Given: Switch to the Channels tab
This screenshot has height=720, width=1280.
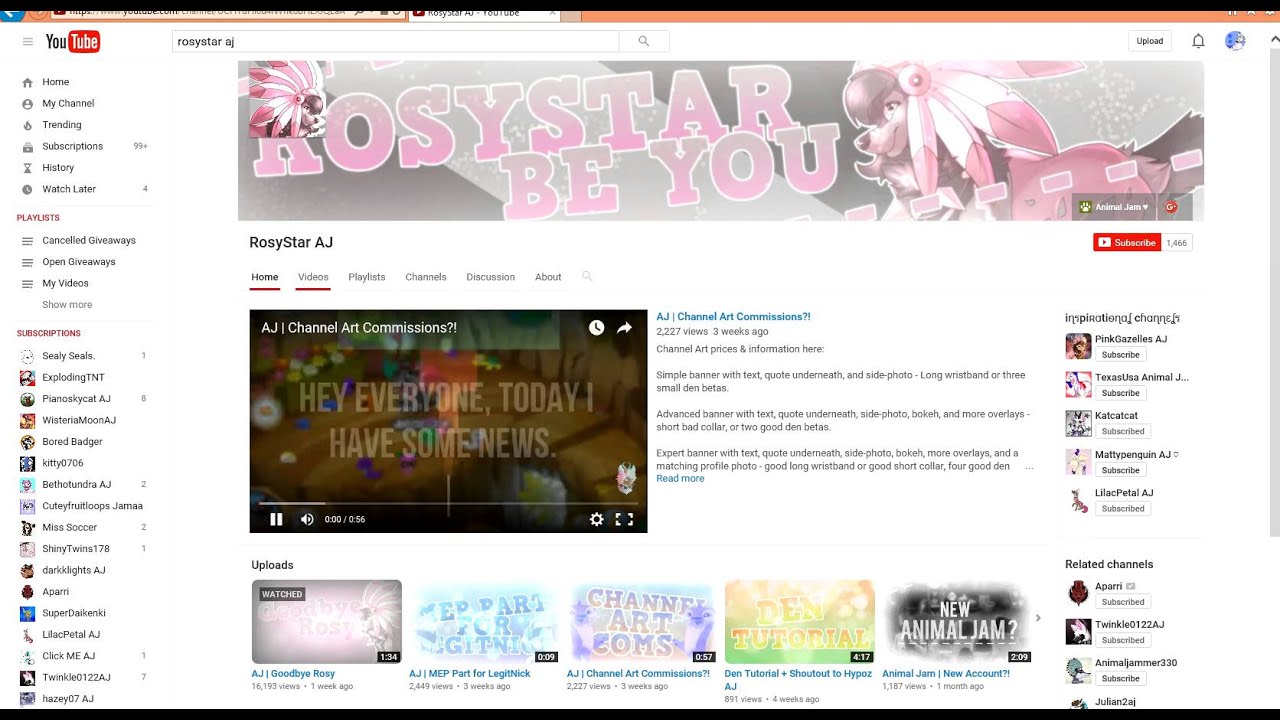Looking at the screenshot, I should coord(426,277).
